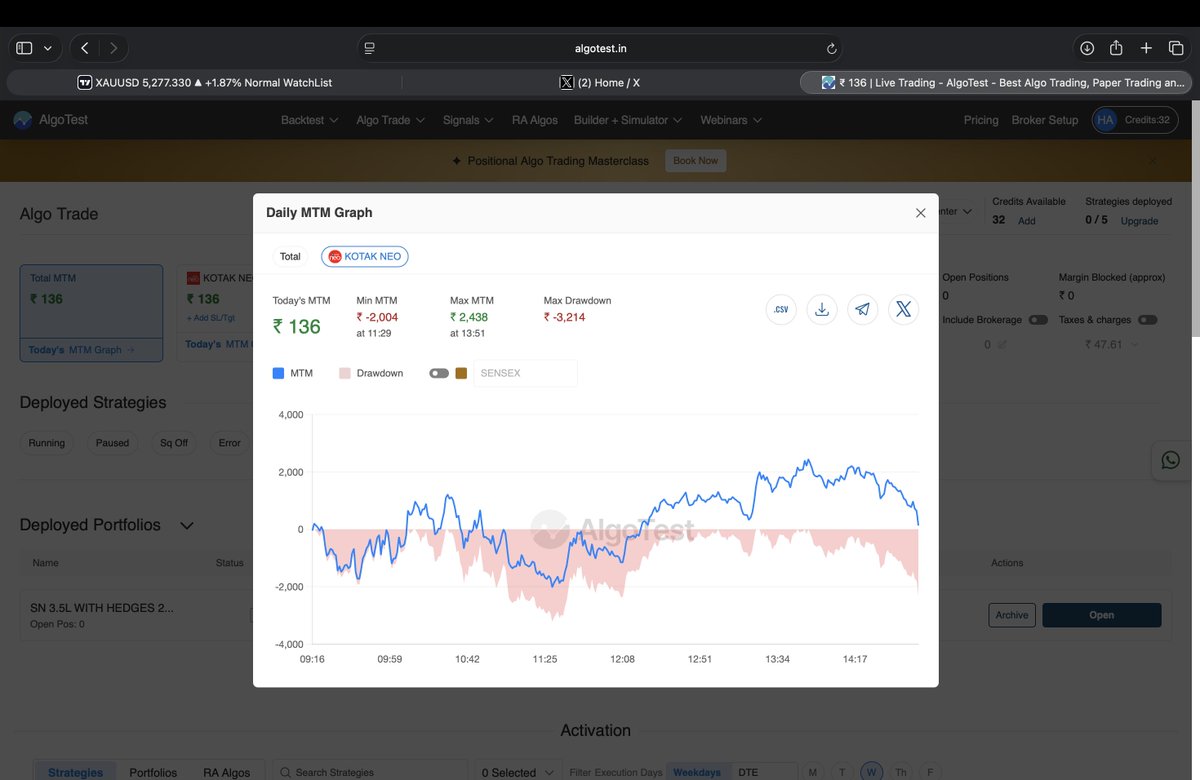The image size is (1200, 780).
Task: Dismiss the Masterclass promo banner
Action: 1152,160
